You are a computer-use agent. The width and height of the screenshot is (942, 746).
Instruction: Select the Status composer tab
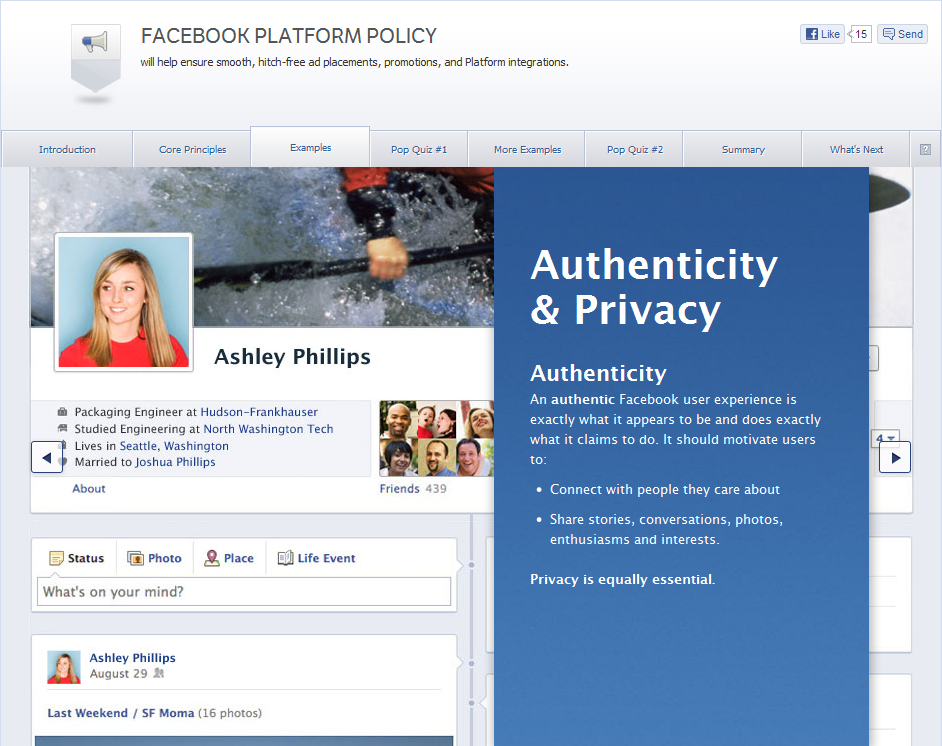[76, 558]
